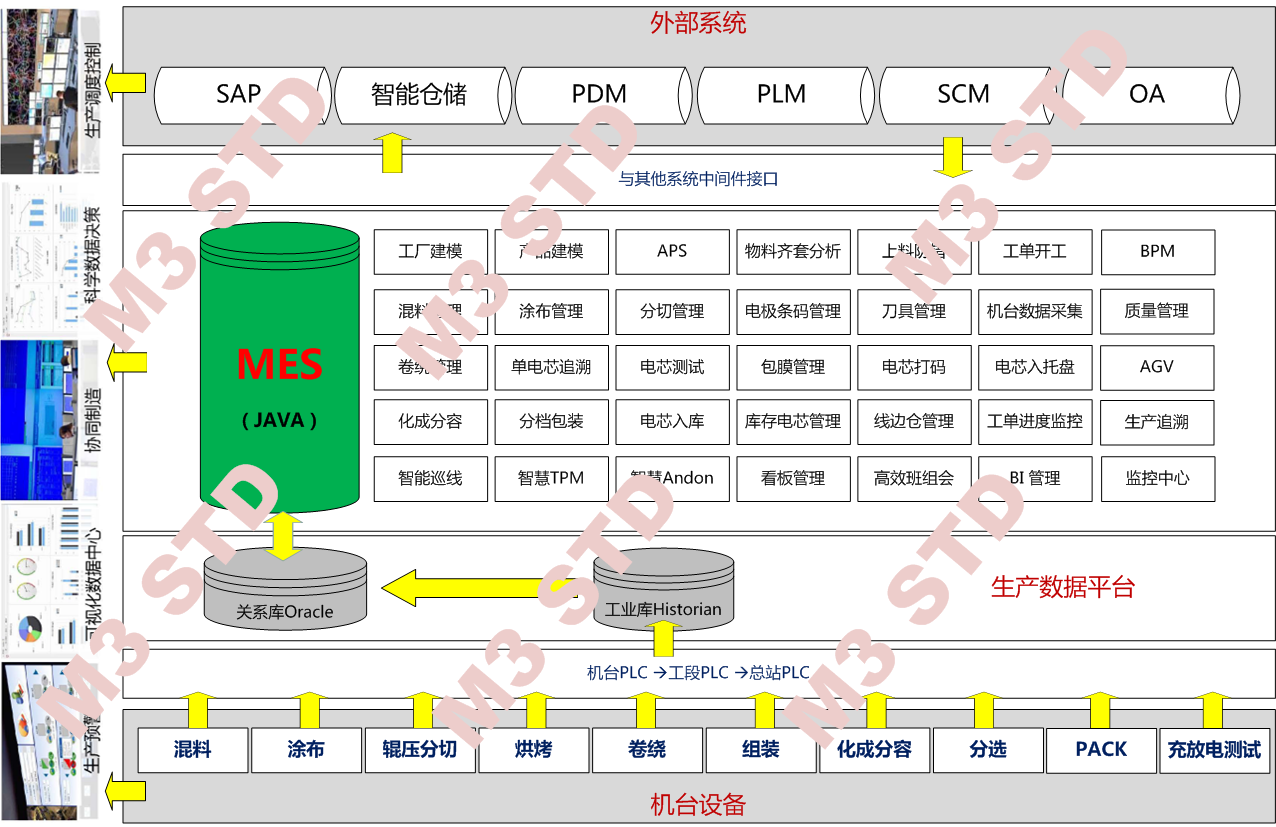Click the 物料齐套分析 module box

tap(793, 252)
